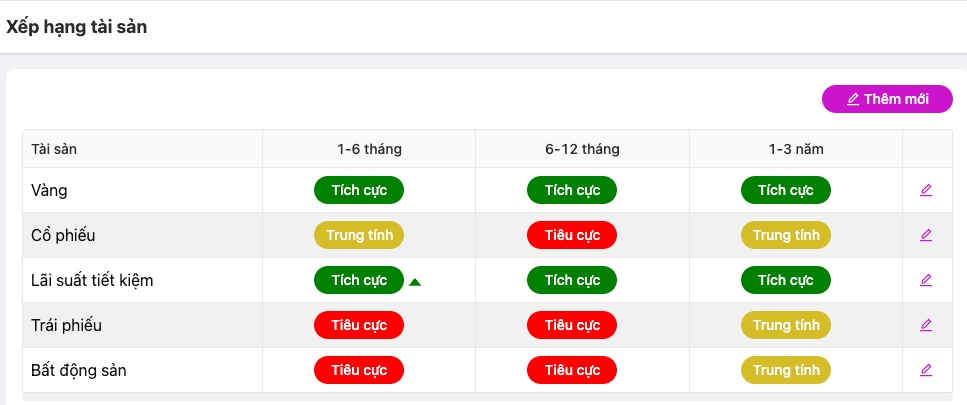The height and width of the screenshot is (405, 967).
Task: Open edit for the Trái phiếu row
Action: pos(926,325)
